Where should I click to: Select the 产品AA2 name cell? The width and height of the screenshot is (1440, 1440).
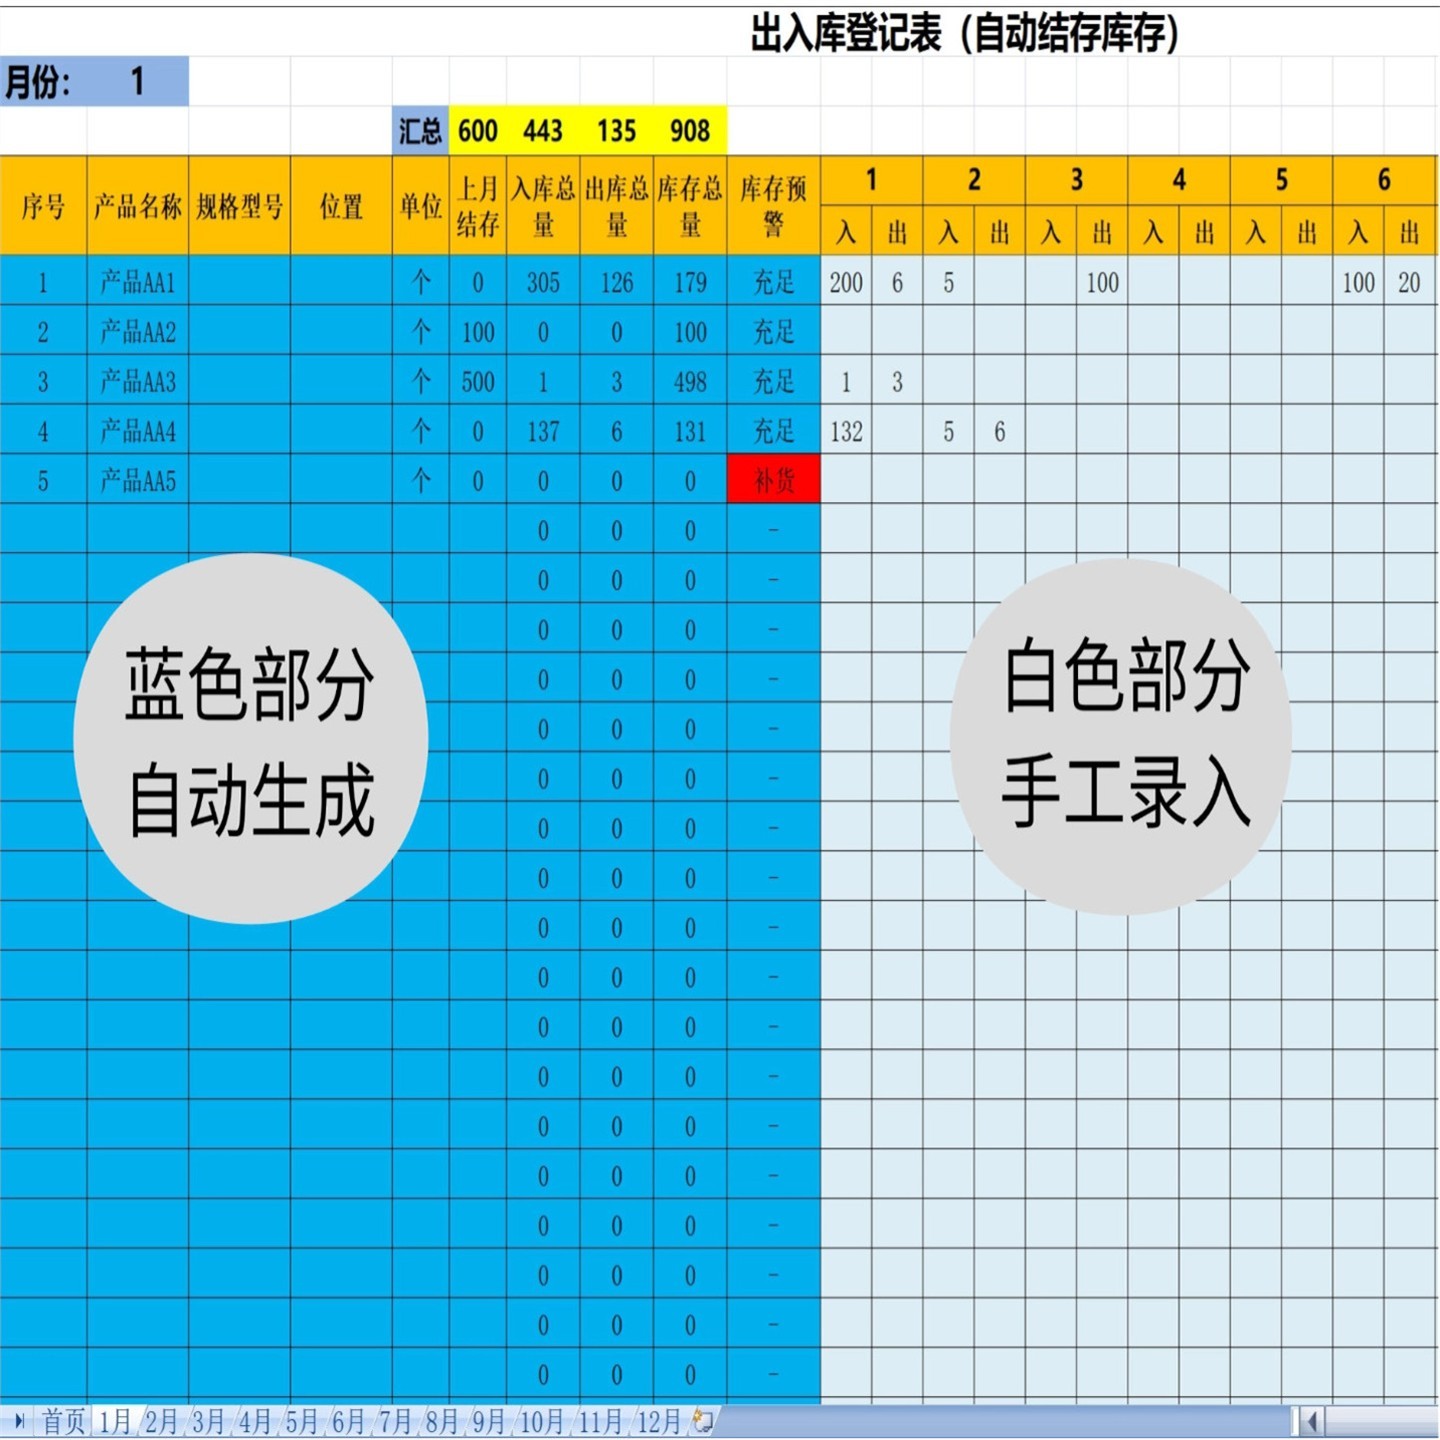(138, 332)
